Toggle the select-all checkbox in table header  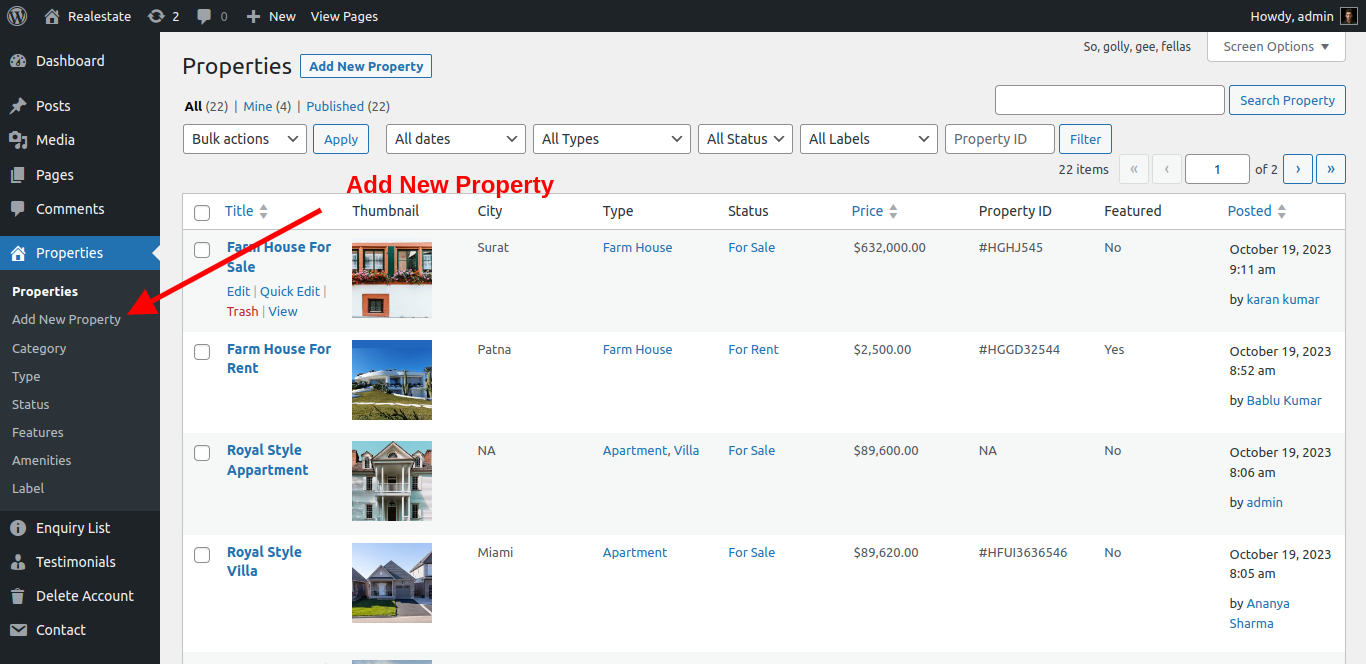[202, 212]
